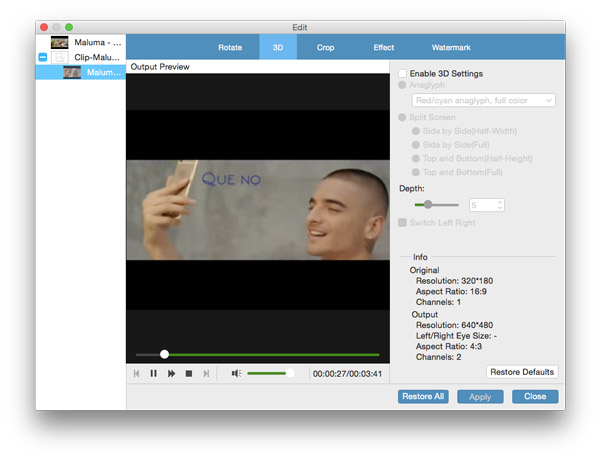Select the Anaglyph radio option
Screen dimensions: 600x460
coord(402,85)
